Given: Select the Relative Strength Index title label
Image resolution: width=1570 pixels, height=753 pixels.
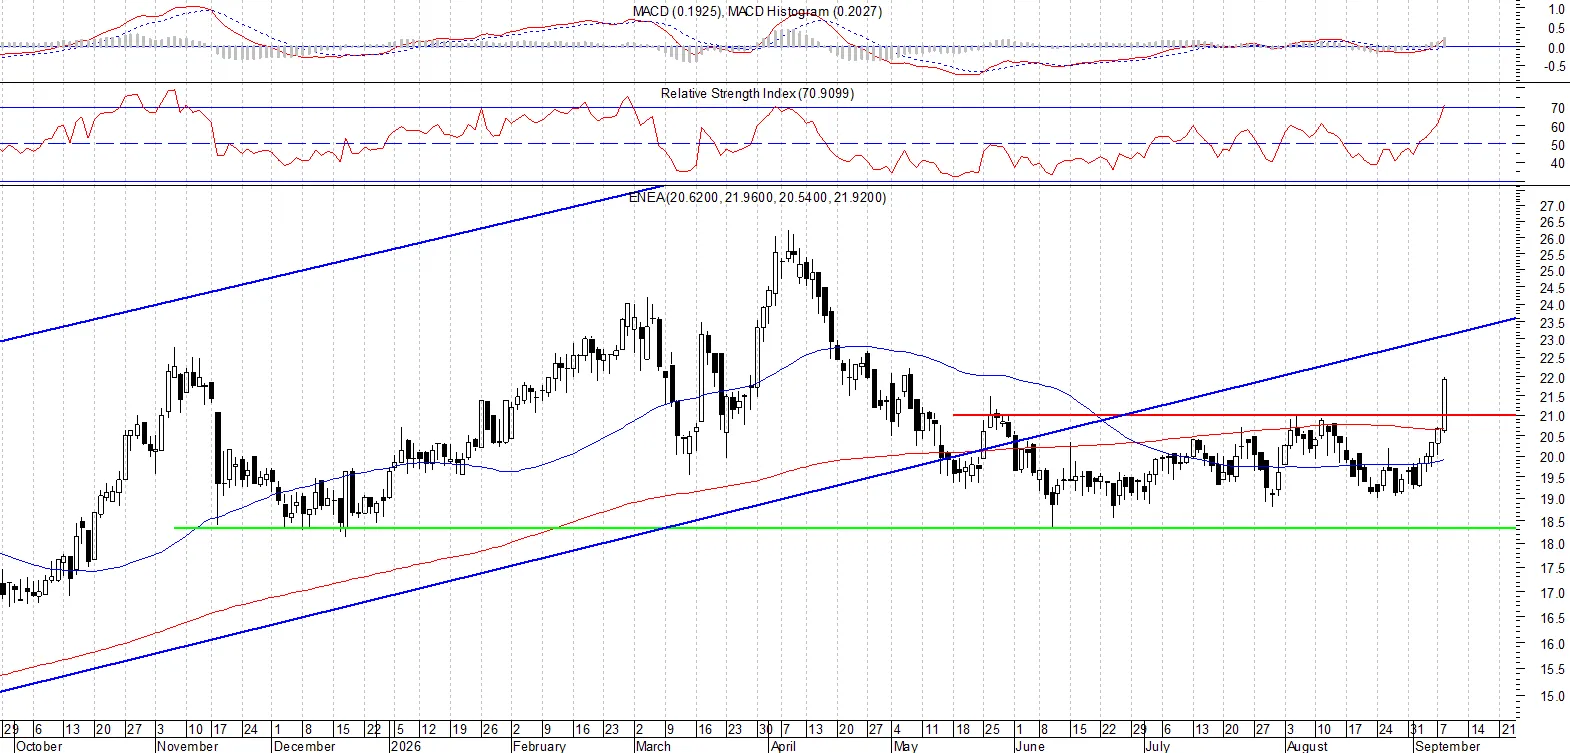Looking at the screenshot, I should pyautogui.click(x=757, y=93).
